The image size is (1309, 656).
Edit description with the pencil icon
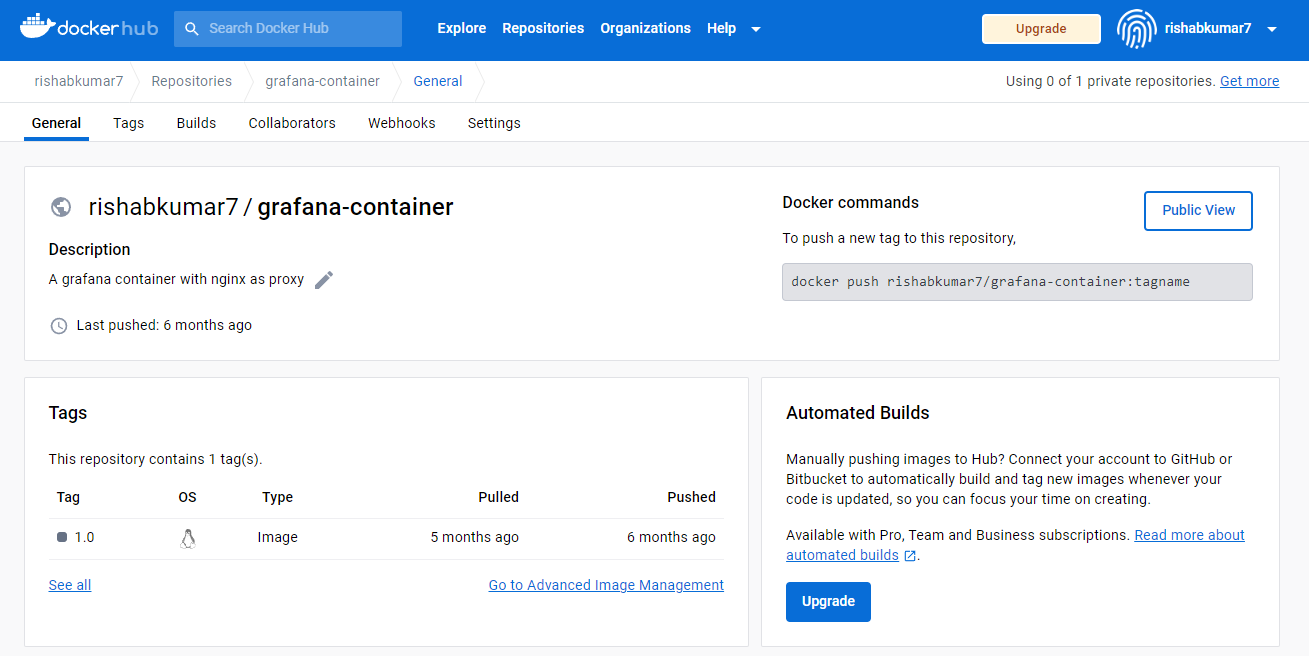pos(324,280)
